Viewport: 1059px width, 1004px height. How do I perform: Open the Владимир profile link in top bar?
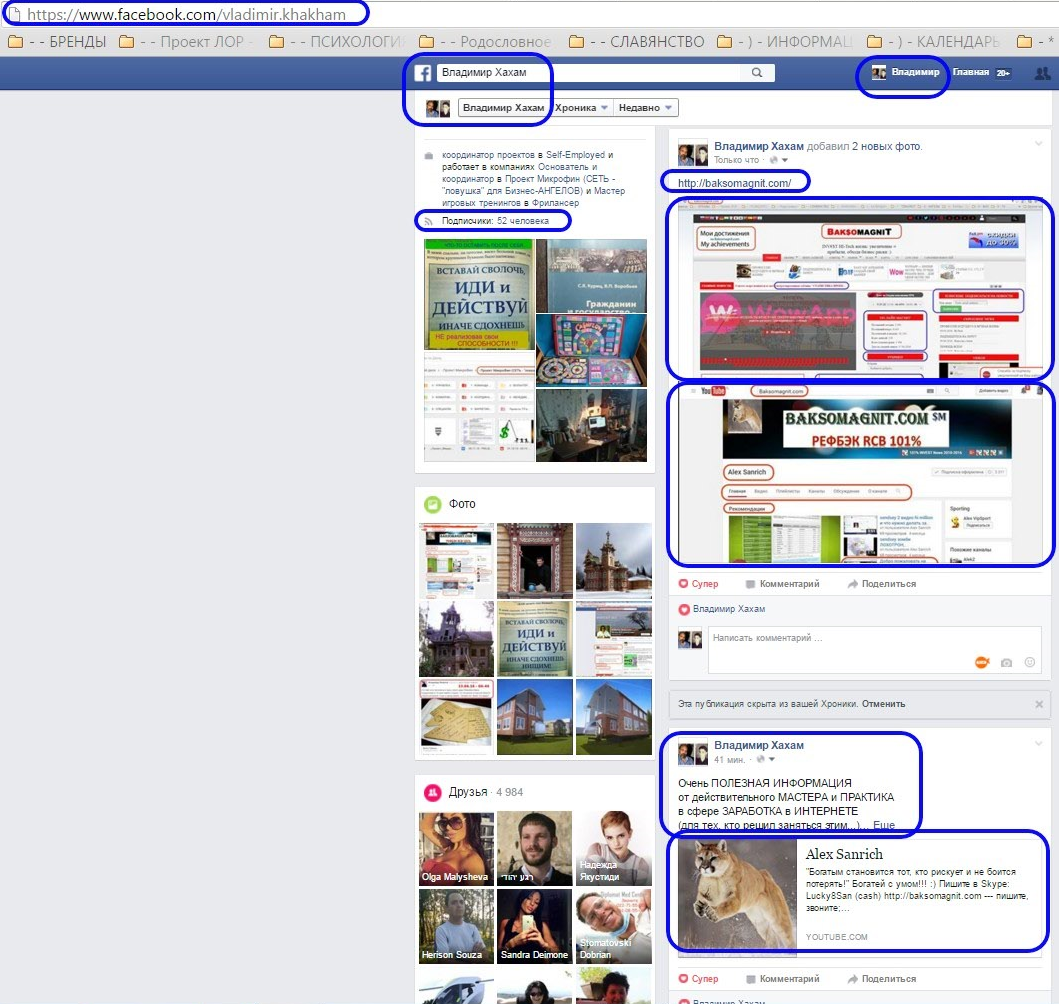tap(906, 72)
